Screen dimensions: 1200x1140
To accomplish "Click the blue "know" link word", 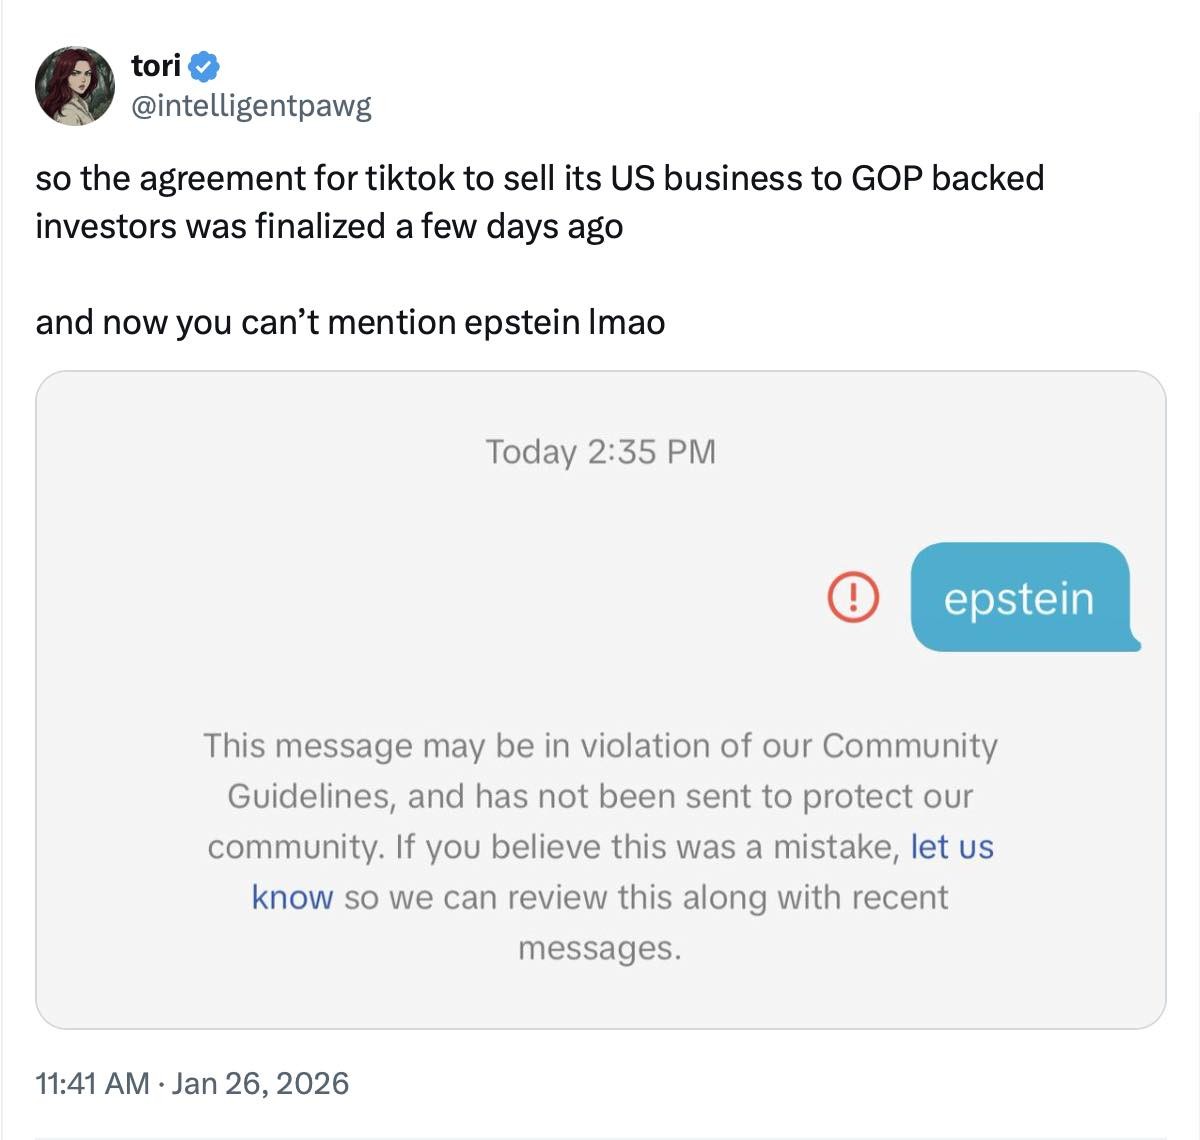I will (292, 897).
